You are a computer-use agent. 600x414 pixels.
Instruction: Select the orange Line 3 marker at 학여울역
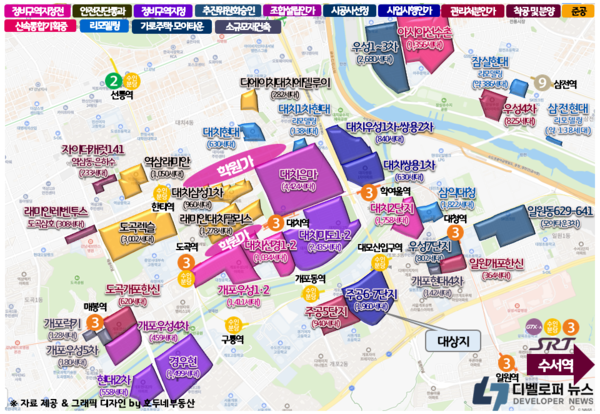click(369, 193)
